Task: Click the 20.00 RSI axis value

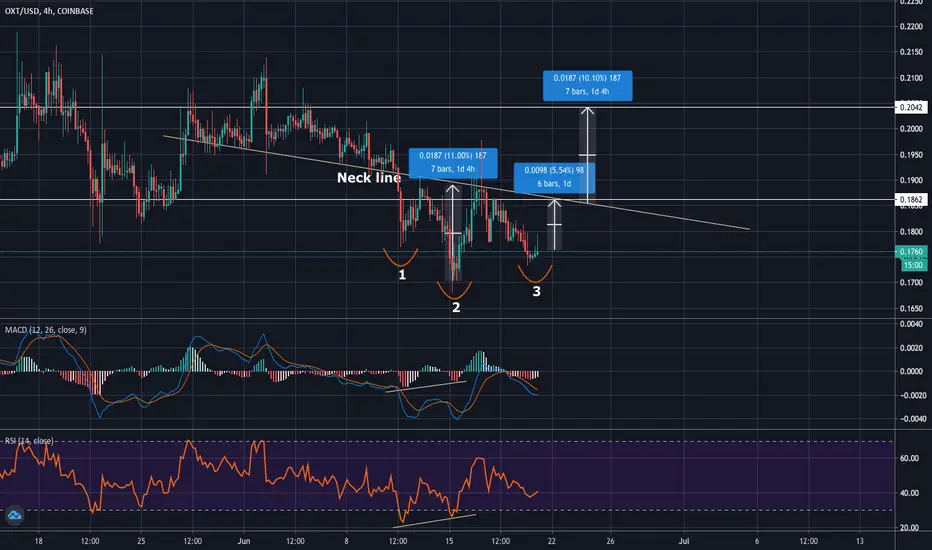Action: click(x=909, y=528)
